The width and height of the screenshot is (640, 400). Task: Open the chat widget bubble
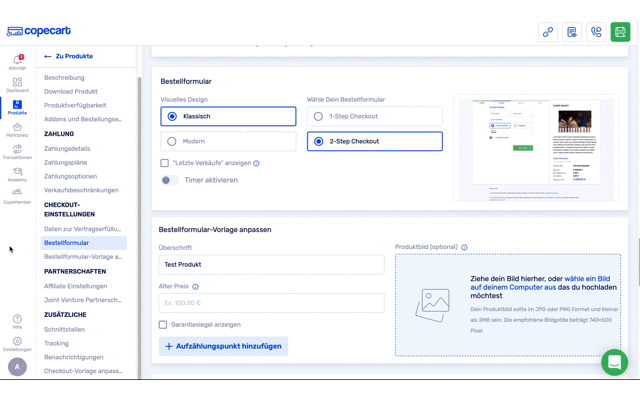[614, 362]
